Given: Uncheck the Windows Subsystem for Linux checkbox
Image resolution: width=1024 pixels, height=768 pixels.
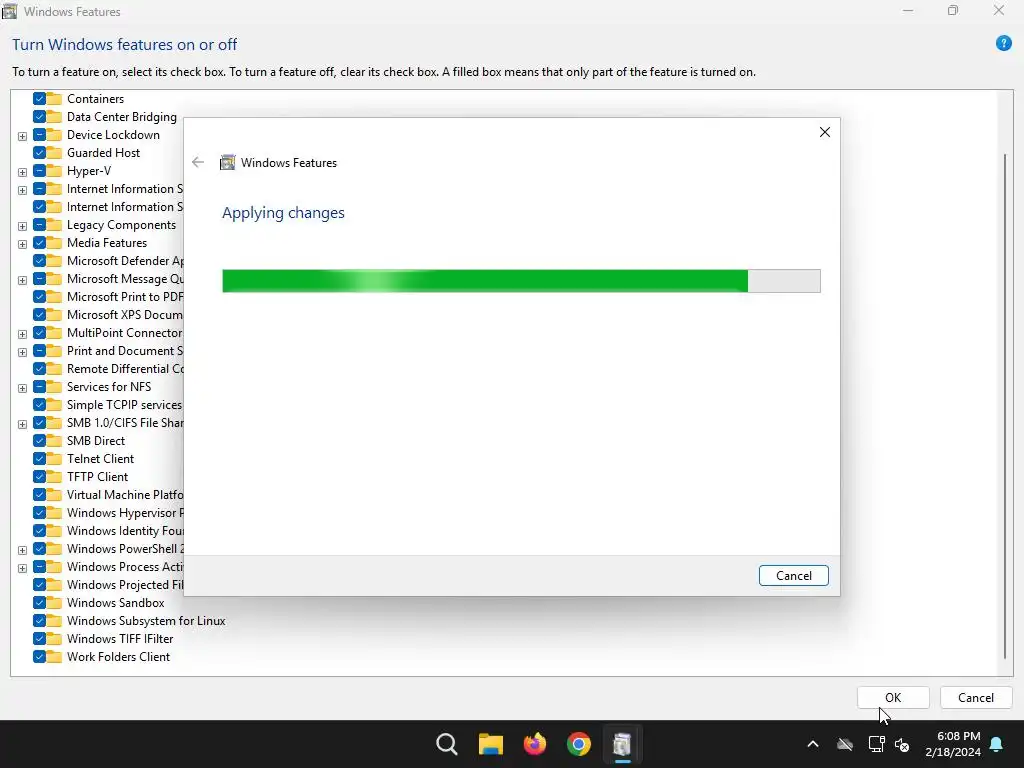Looking at the screenshot, I should [39, 621].
